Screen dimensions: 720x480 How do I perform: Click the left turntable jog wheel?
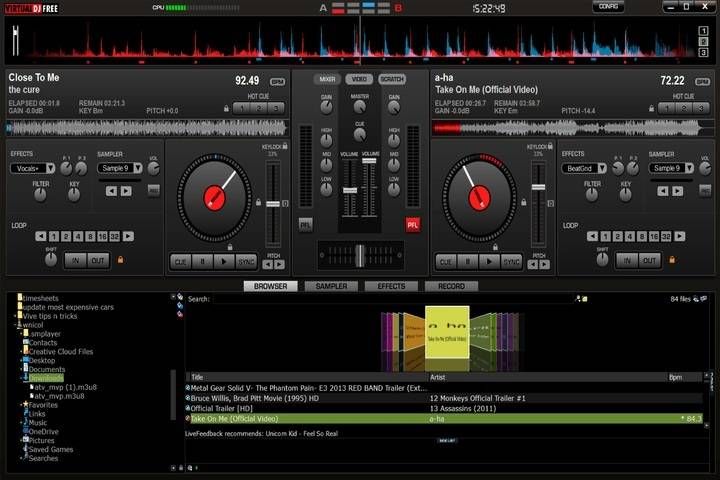[214, 198]
